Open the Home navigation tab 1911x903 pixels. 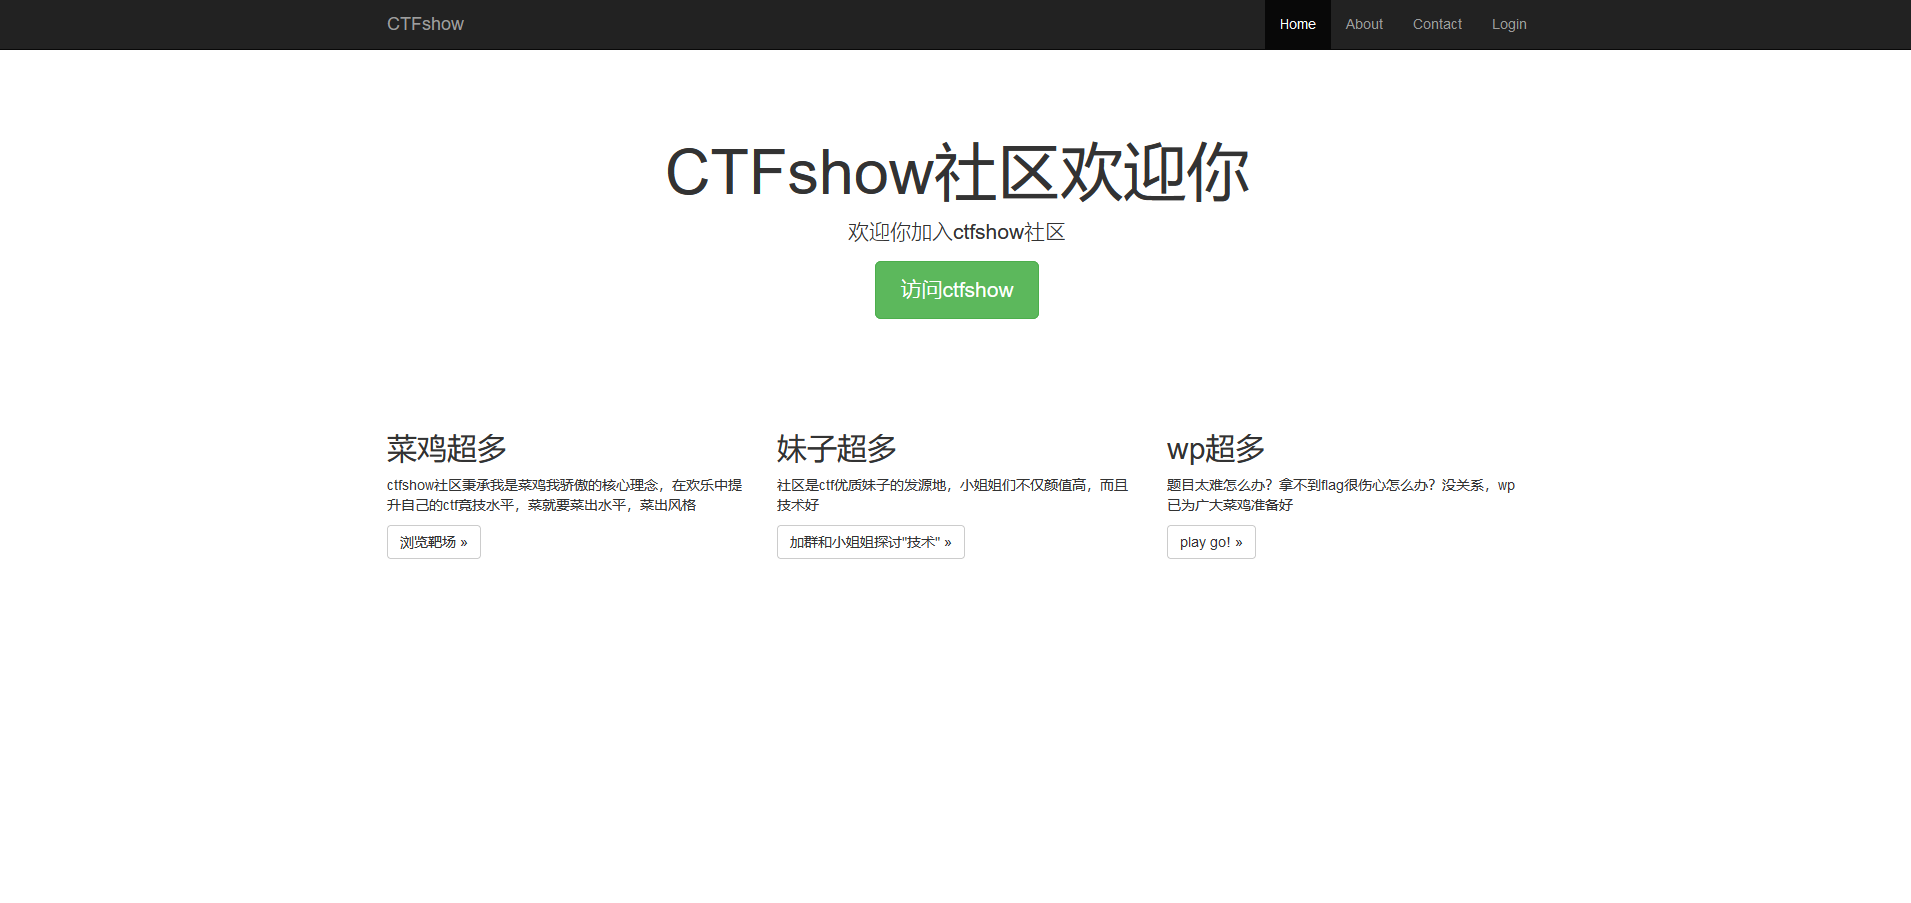(x=1297, y=24)
